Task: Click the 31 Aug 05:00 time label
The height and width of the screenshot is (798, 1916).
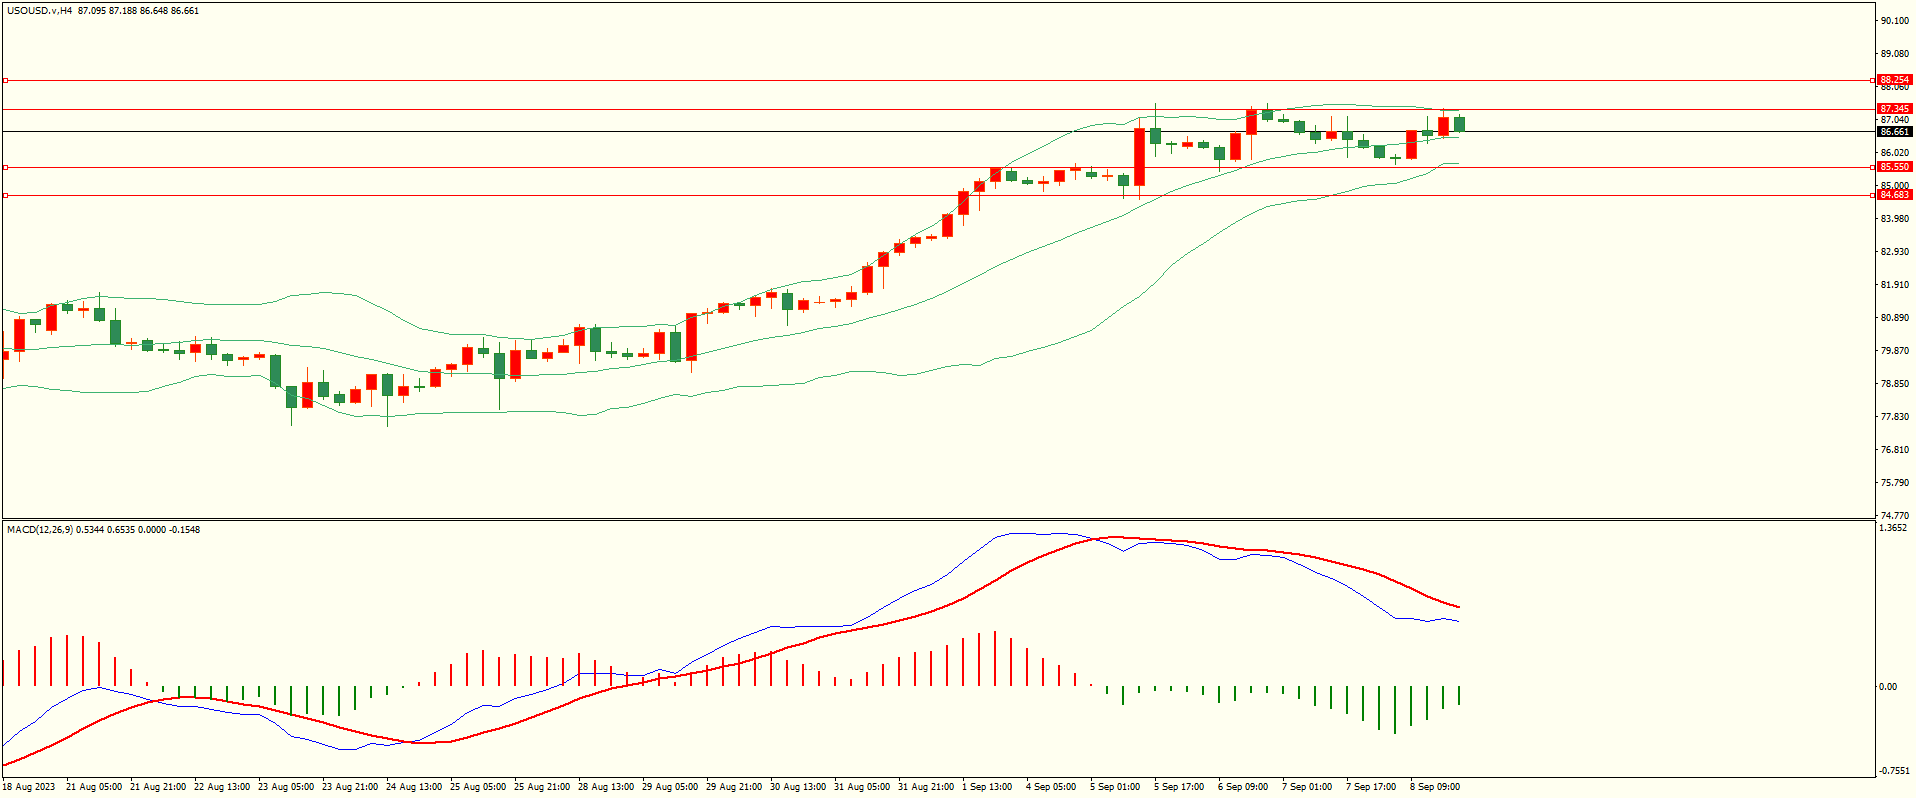Action: click(862, 787)
